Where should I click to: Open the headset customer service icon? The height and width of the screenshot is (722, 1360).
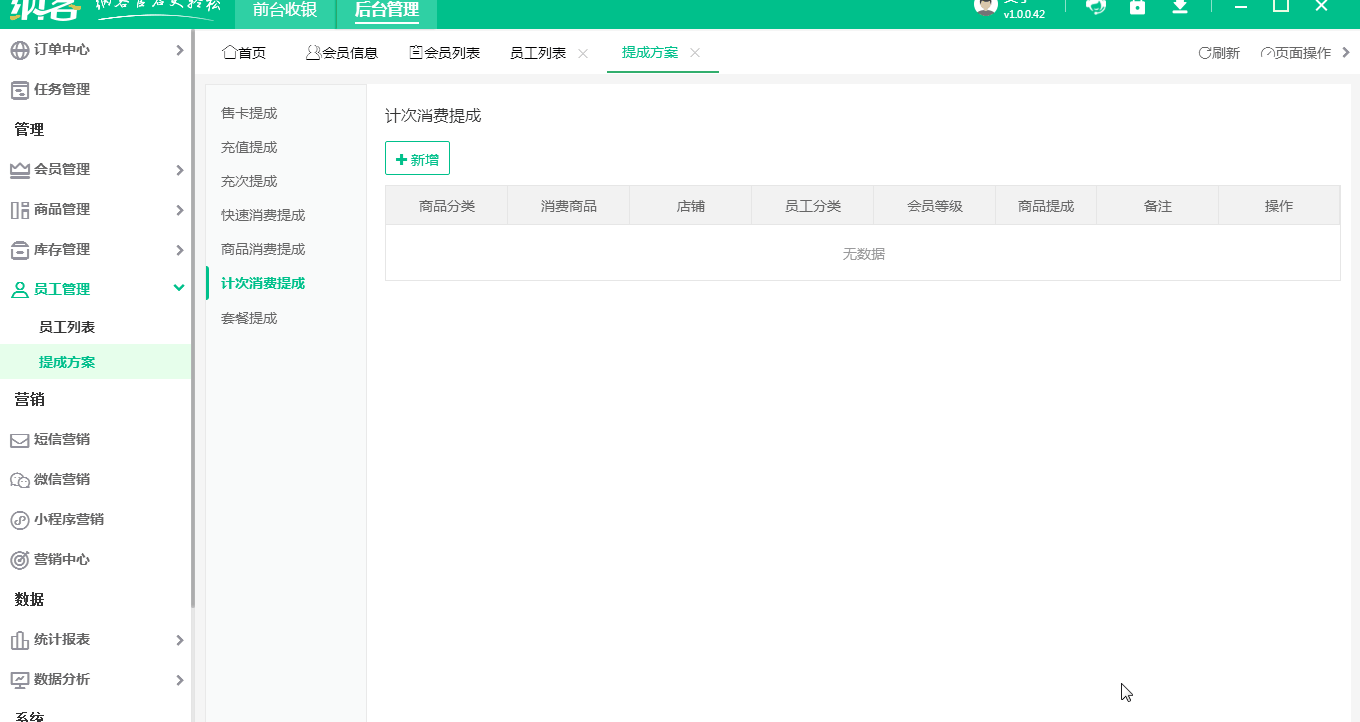[1096, 9]
